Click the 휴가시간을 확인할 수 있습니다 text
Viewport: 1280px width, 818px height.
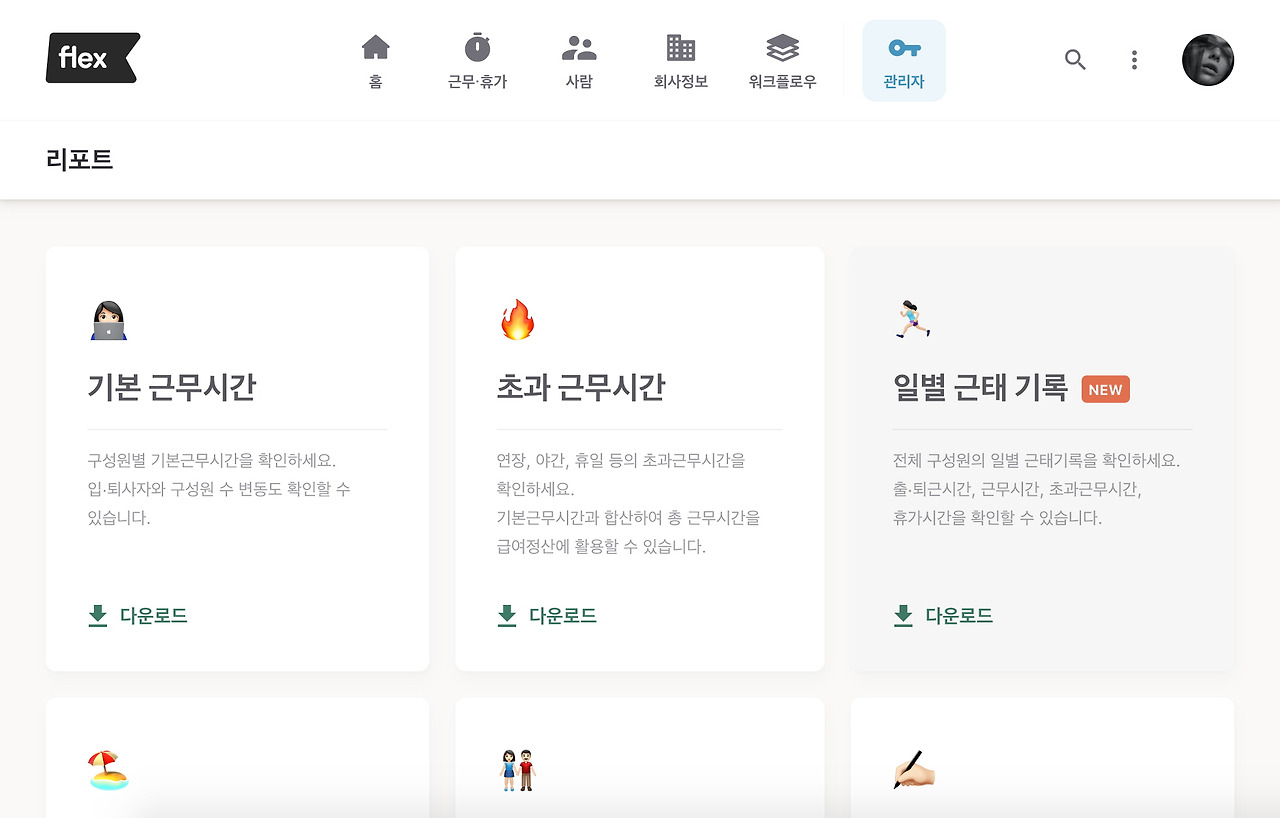(997, 518)
